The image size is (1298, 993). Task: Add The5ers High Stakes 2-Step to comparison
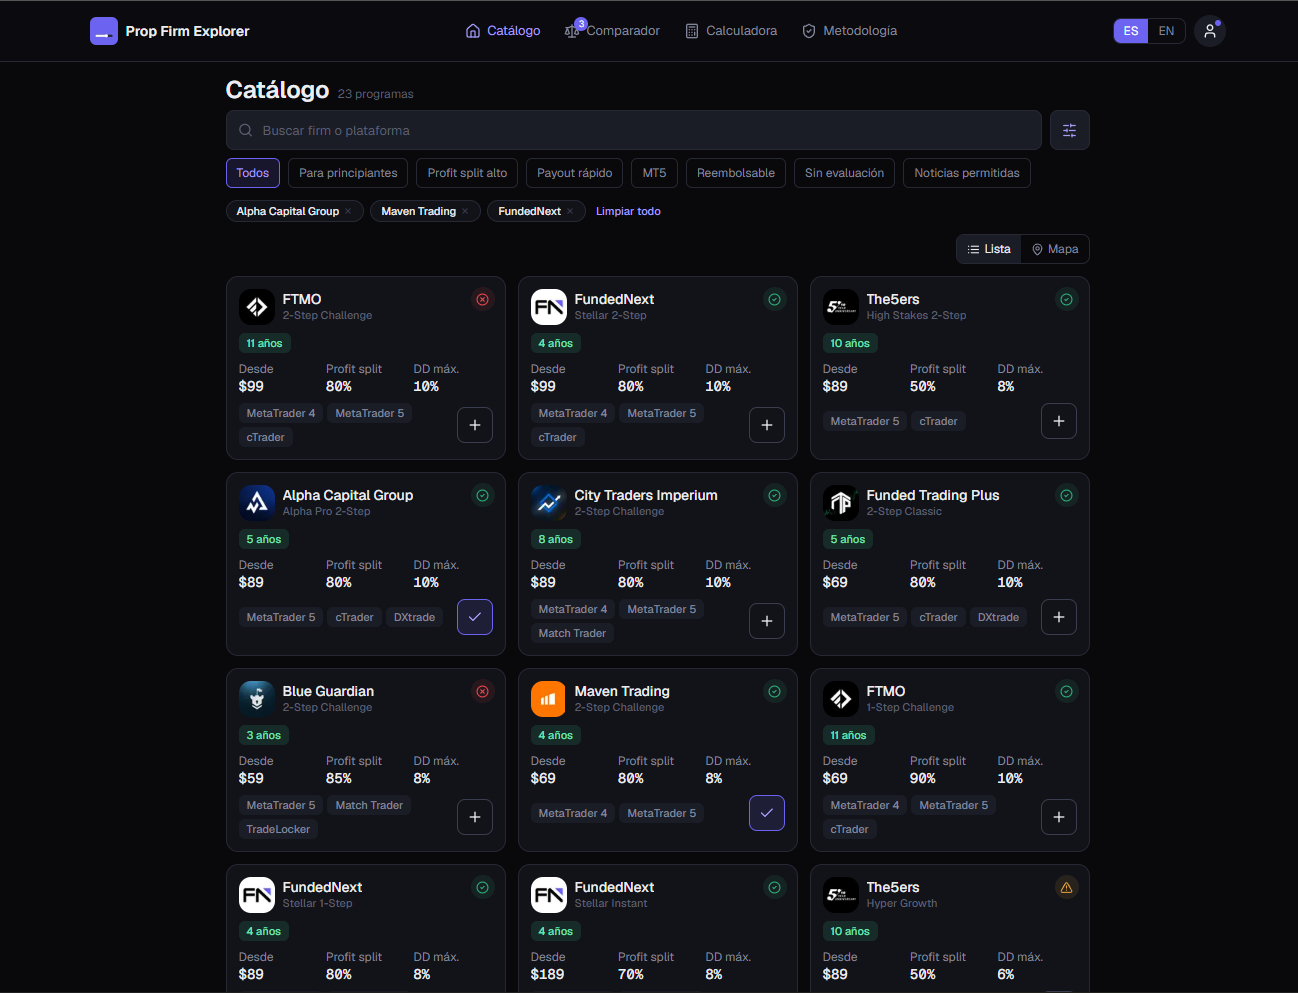tap(1059, 421)
